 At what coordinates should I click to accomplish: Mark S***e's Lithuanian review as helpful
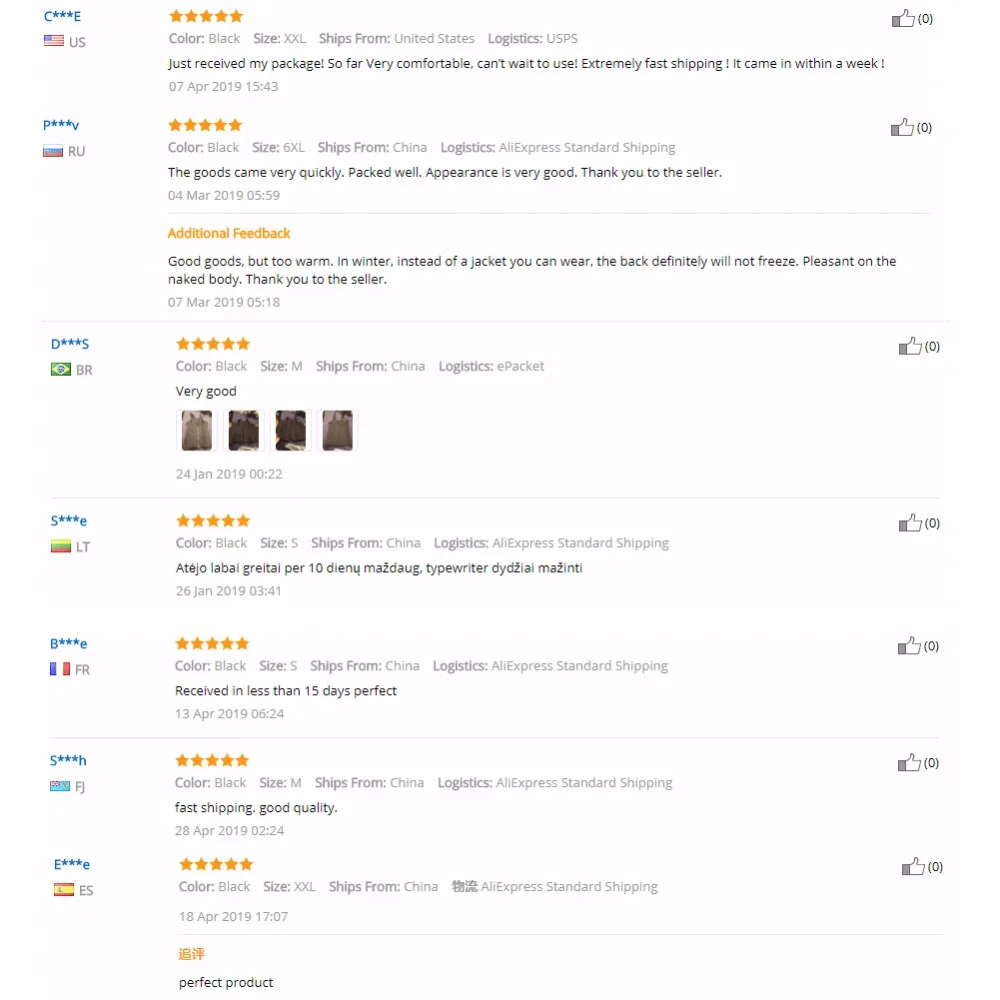pyautogui.click(x=910, y=523)
